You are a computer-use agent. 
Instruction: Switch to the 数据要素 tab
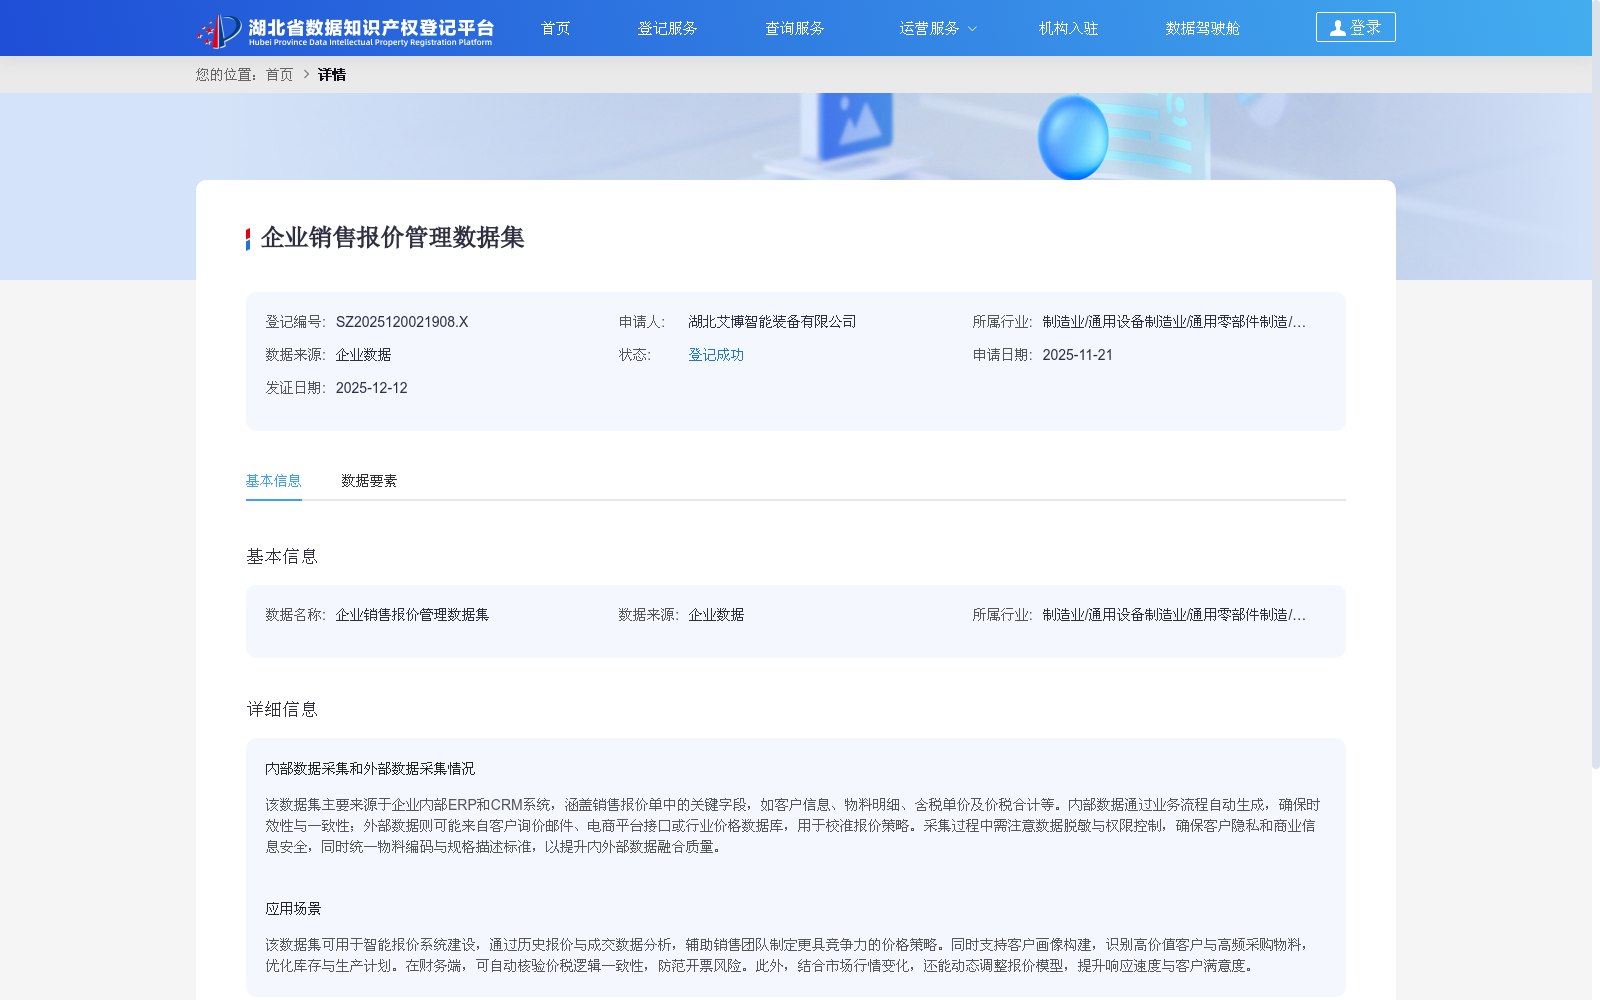369,481
